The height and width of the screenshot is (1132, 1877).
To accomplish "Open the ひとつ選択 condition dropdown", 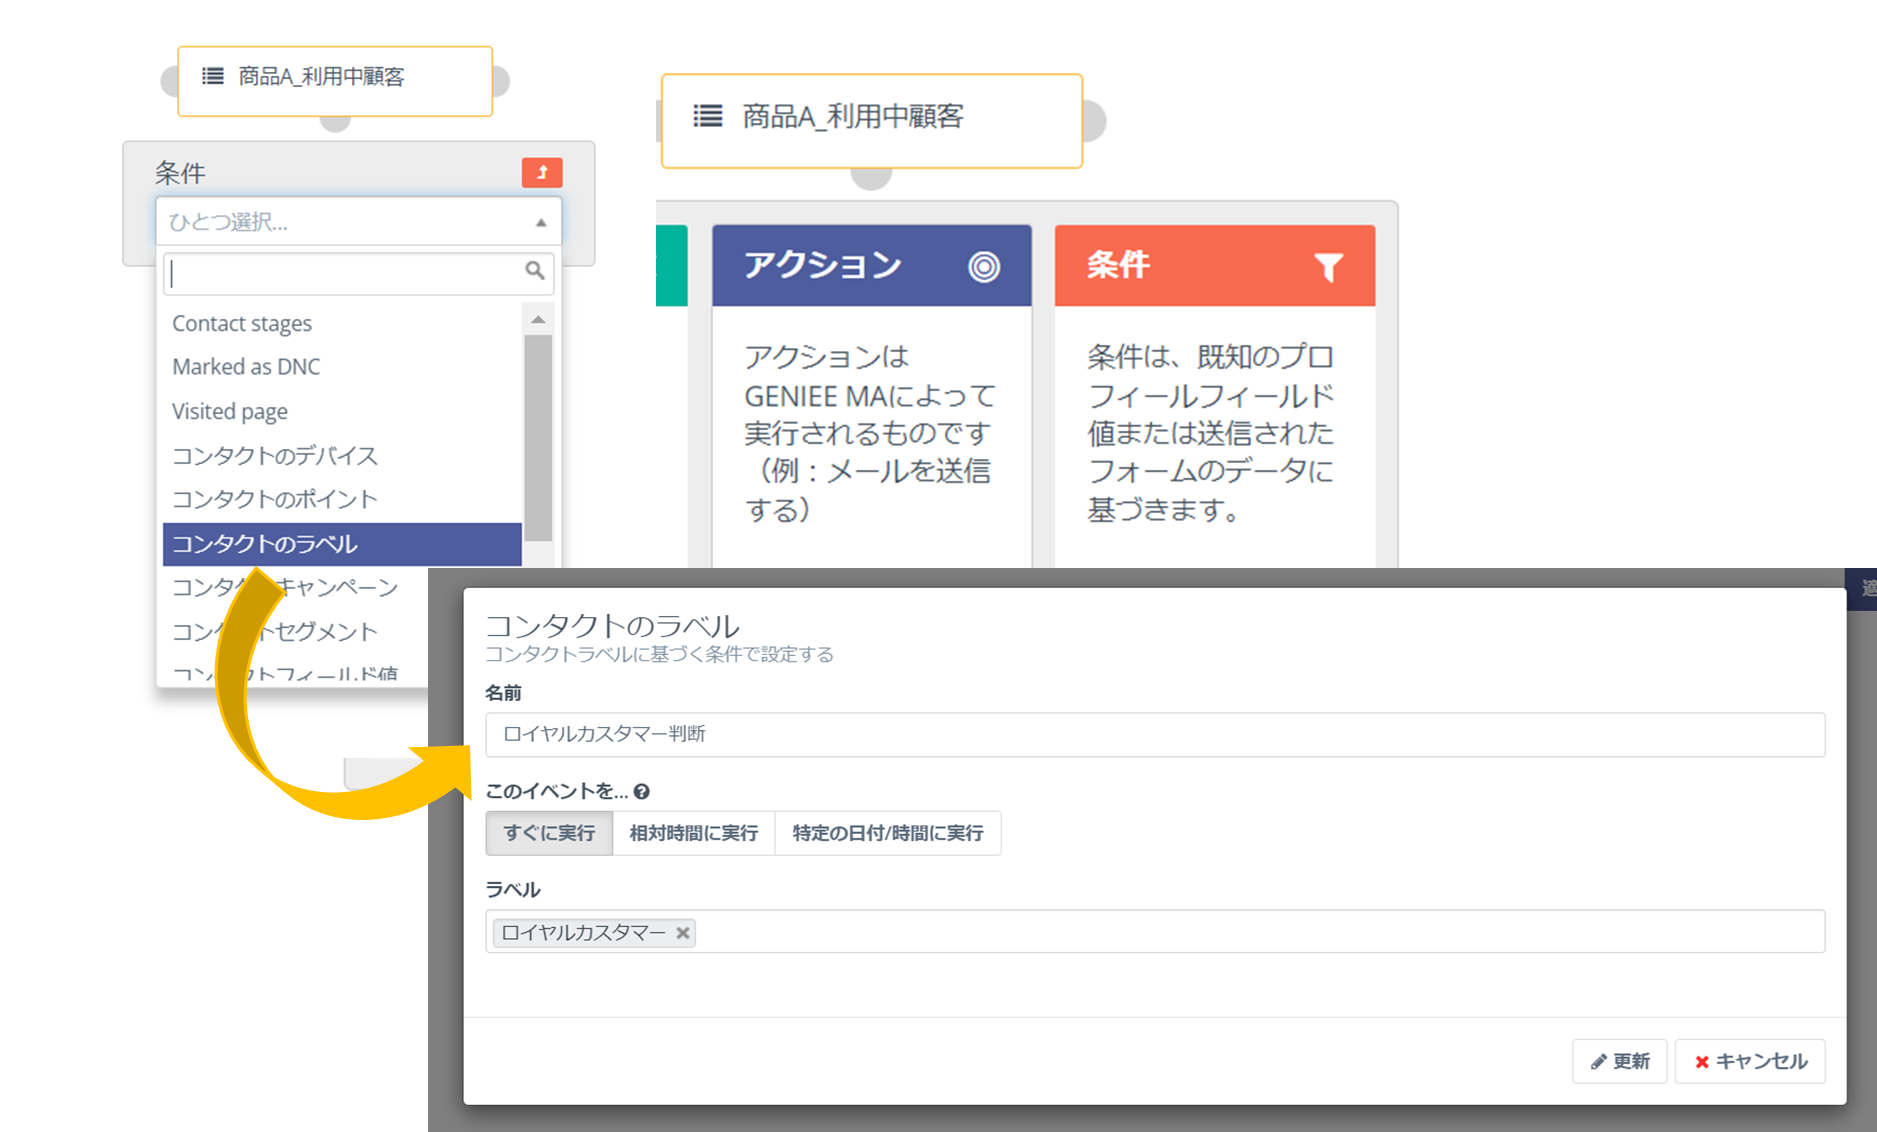I will pos(358,222).
